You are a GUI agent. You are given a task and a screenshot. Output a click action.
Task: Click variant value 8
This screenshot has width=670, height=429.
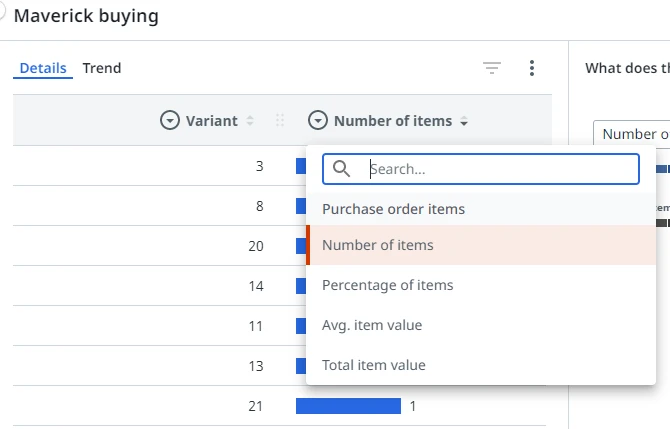coord(259,206)
